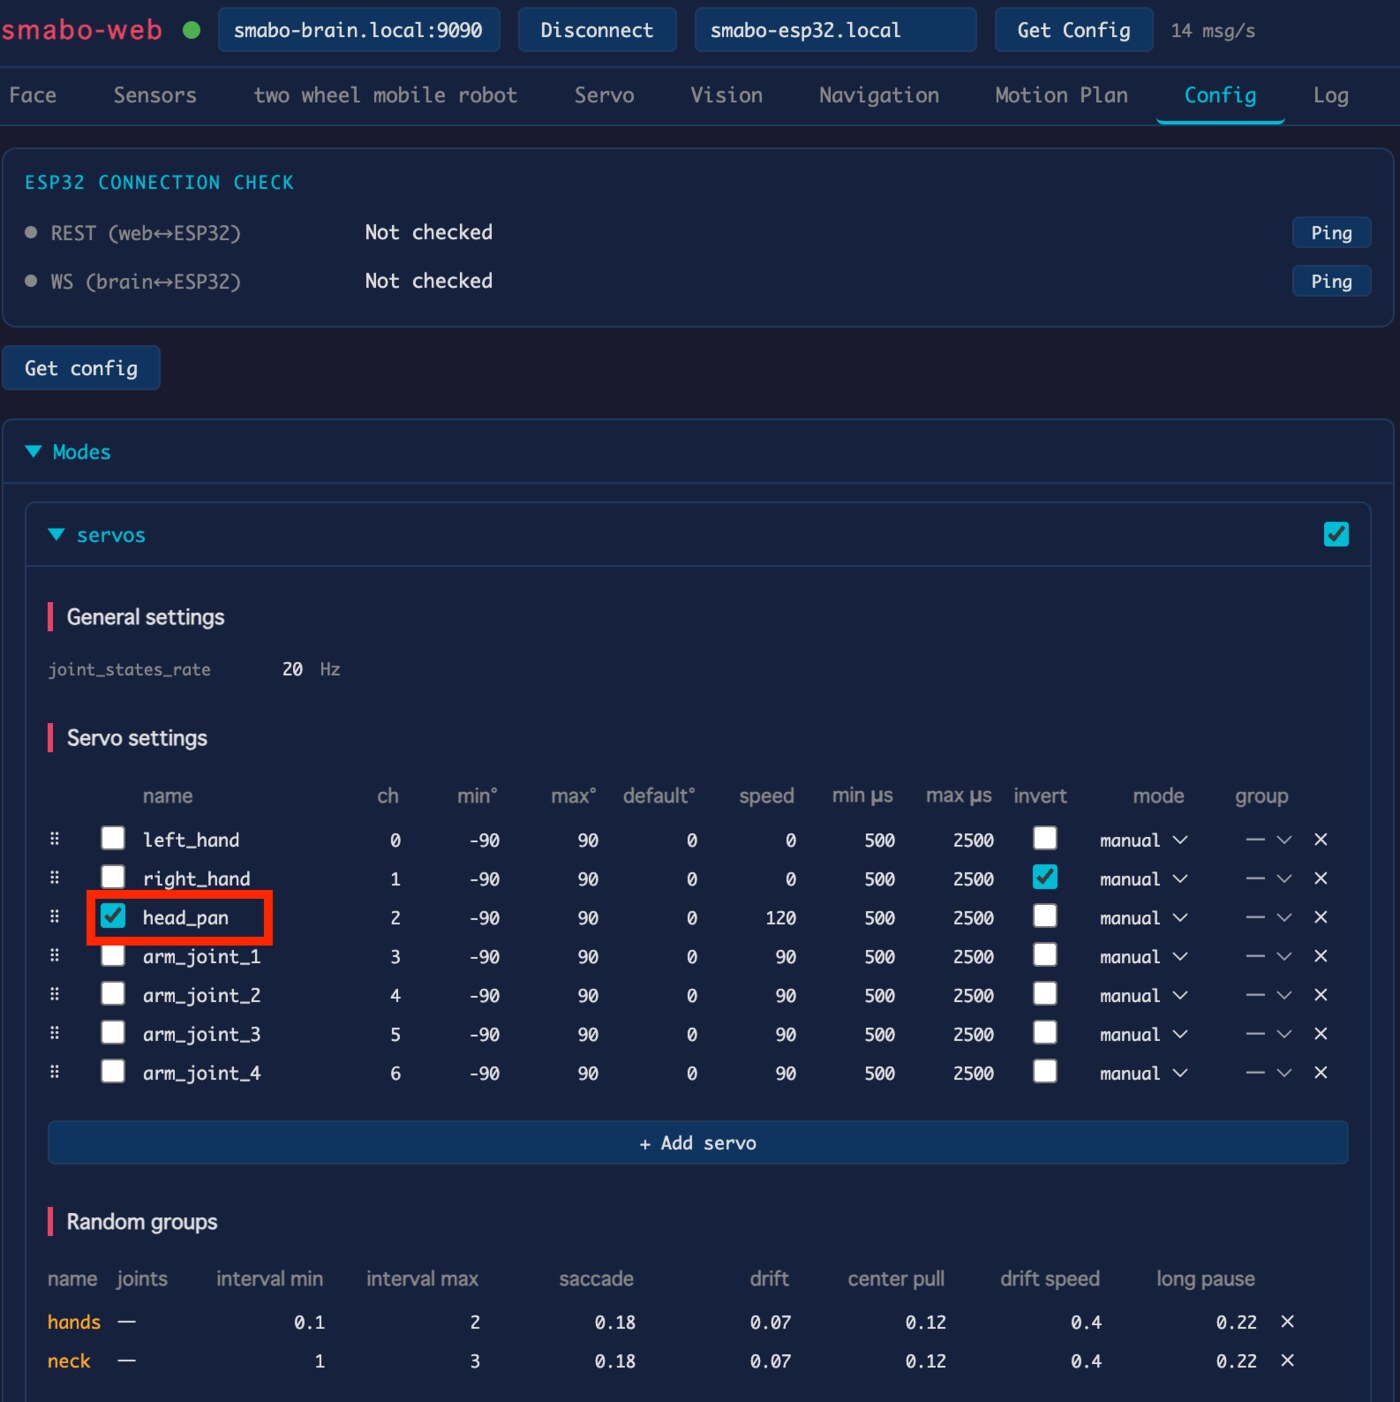Delete the arm_joint_4 servo row
Image resolution: width=1400 pixels, height=1402 pixels.
click(x=1321, y=1073)
